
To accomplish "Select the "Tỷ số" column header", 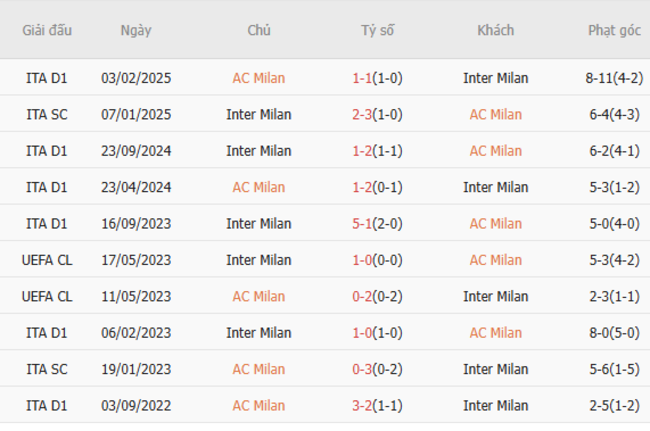I will click(377, 30).
